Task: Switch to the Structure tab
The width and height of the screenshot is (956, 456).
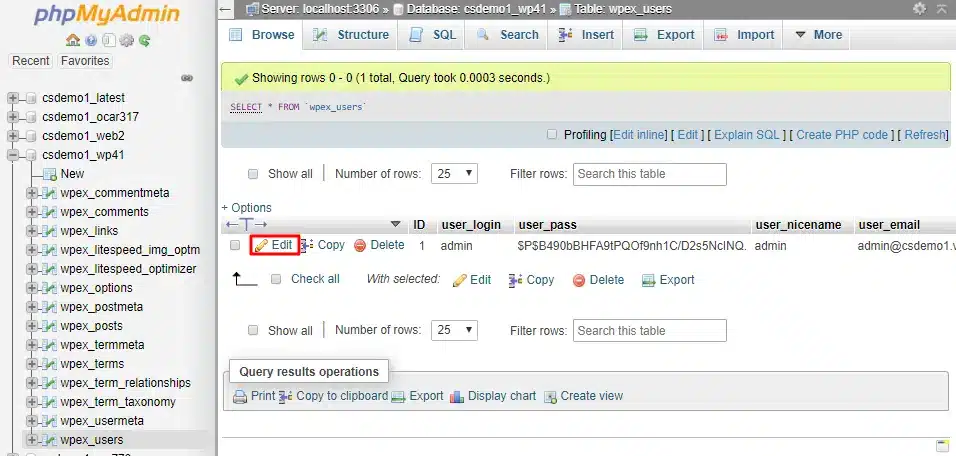Action: tap(352, 35)
